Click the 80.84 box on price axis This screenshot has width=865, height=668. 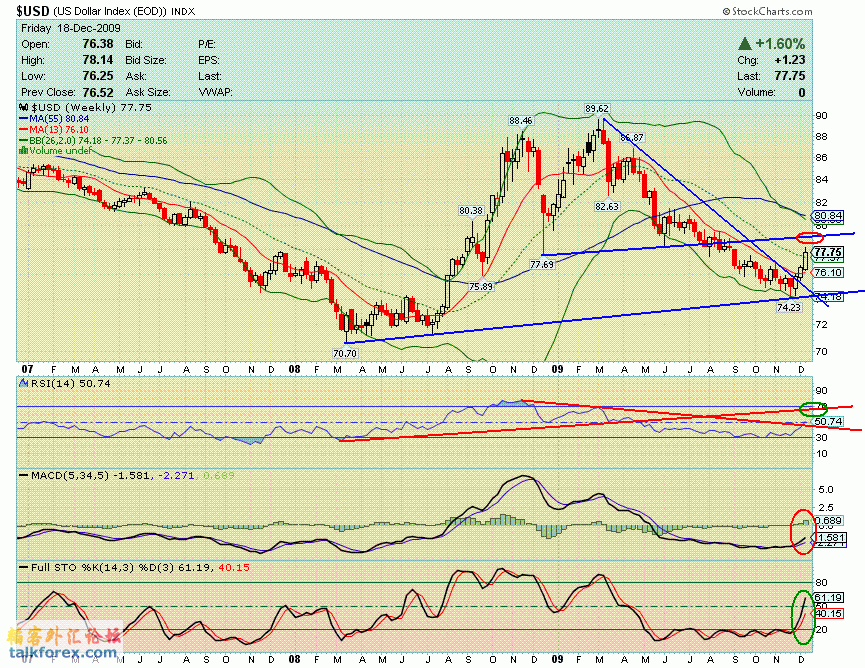pos(827,215)
